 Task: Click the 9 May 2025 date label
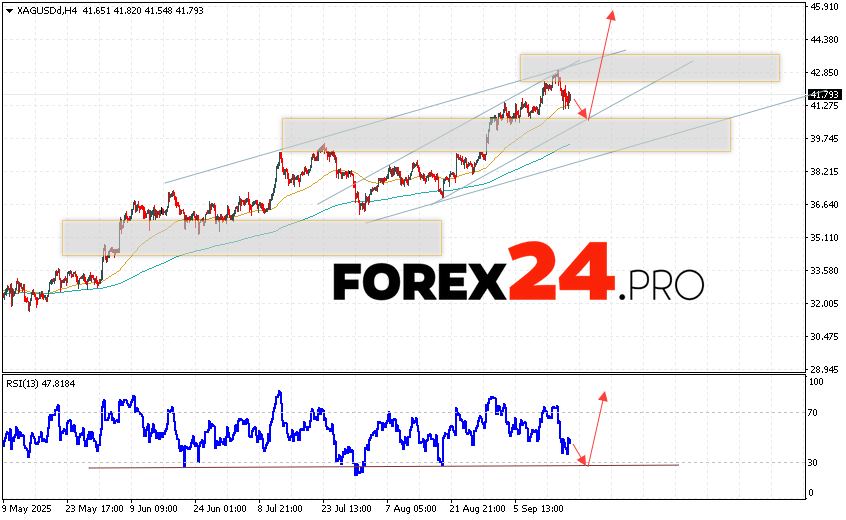pos(27,506)
